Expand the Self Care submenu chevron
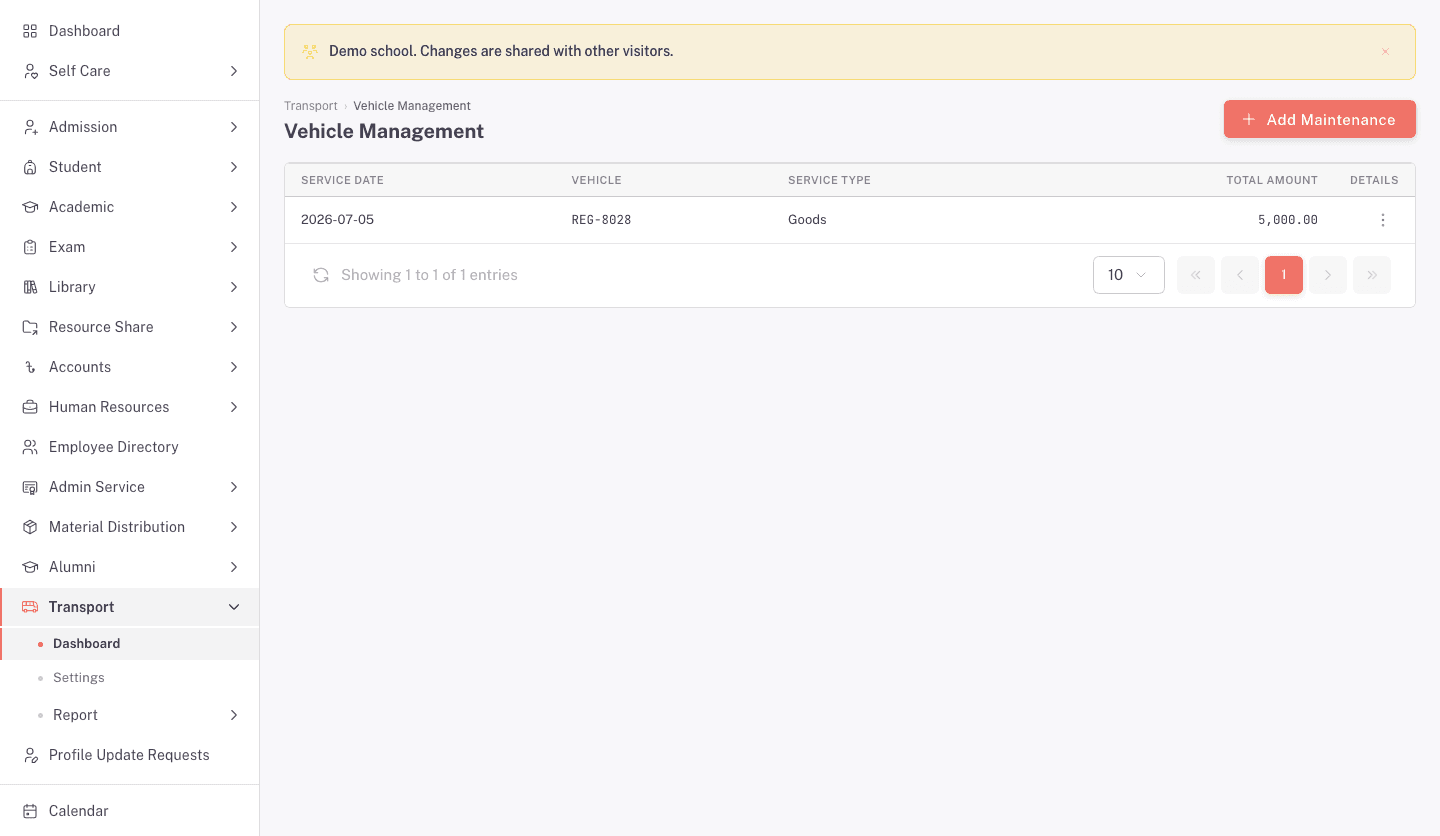Viewport: 1440px width, 836px height. click(x=234, y=71)
